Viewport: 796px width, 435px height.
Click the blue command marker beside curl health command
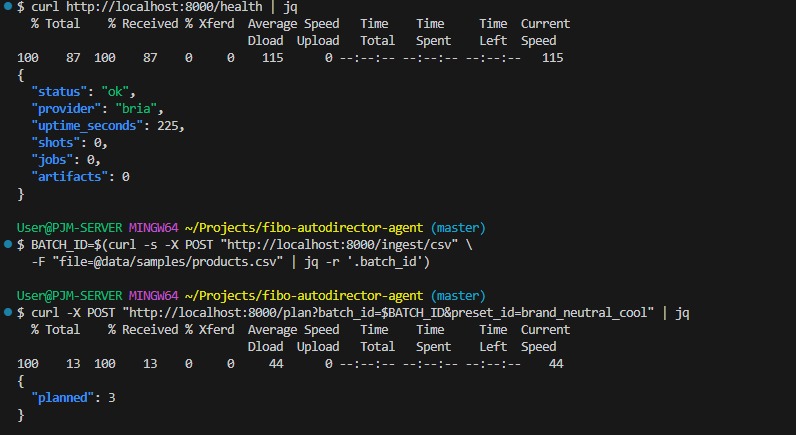(8, 6)
